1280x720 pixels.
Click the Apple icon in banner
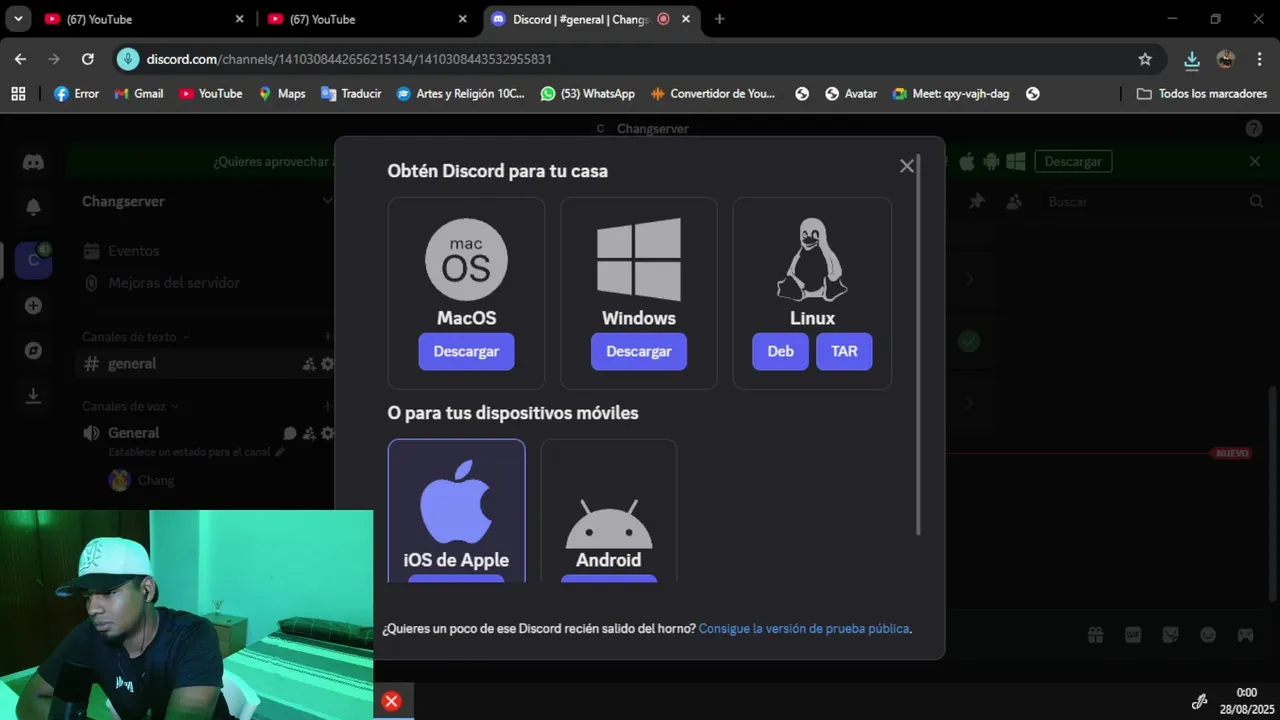[966, 162]
